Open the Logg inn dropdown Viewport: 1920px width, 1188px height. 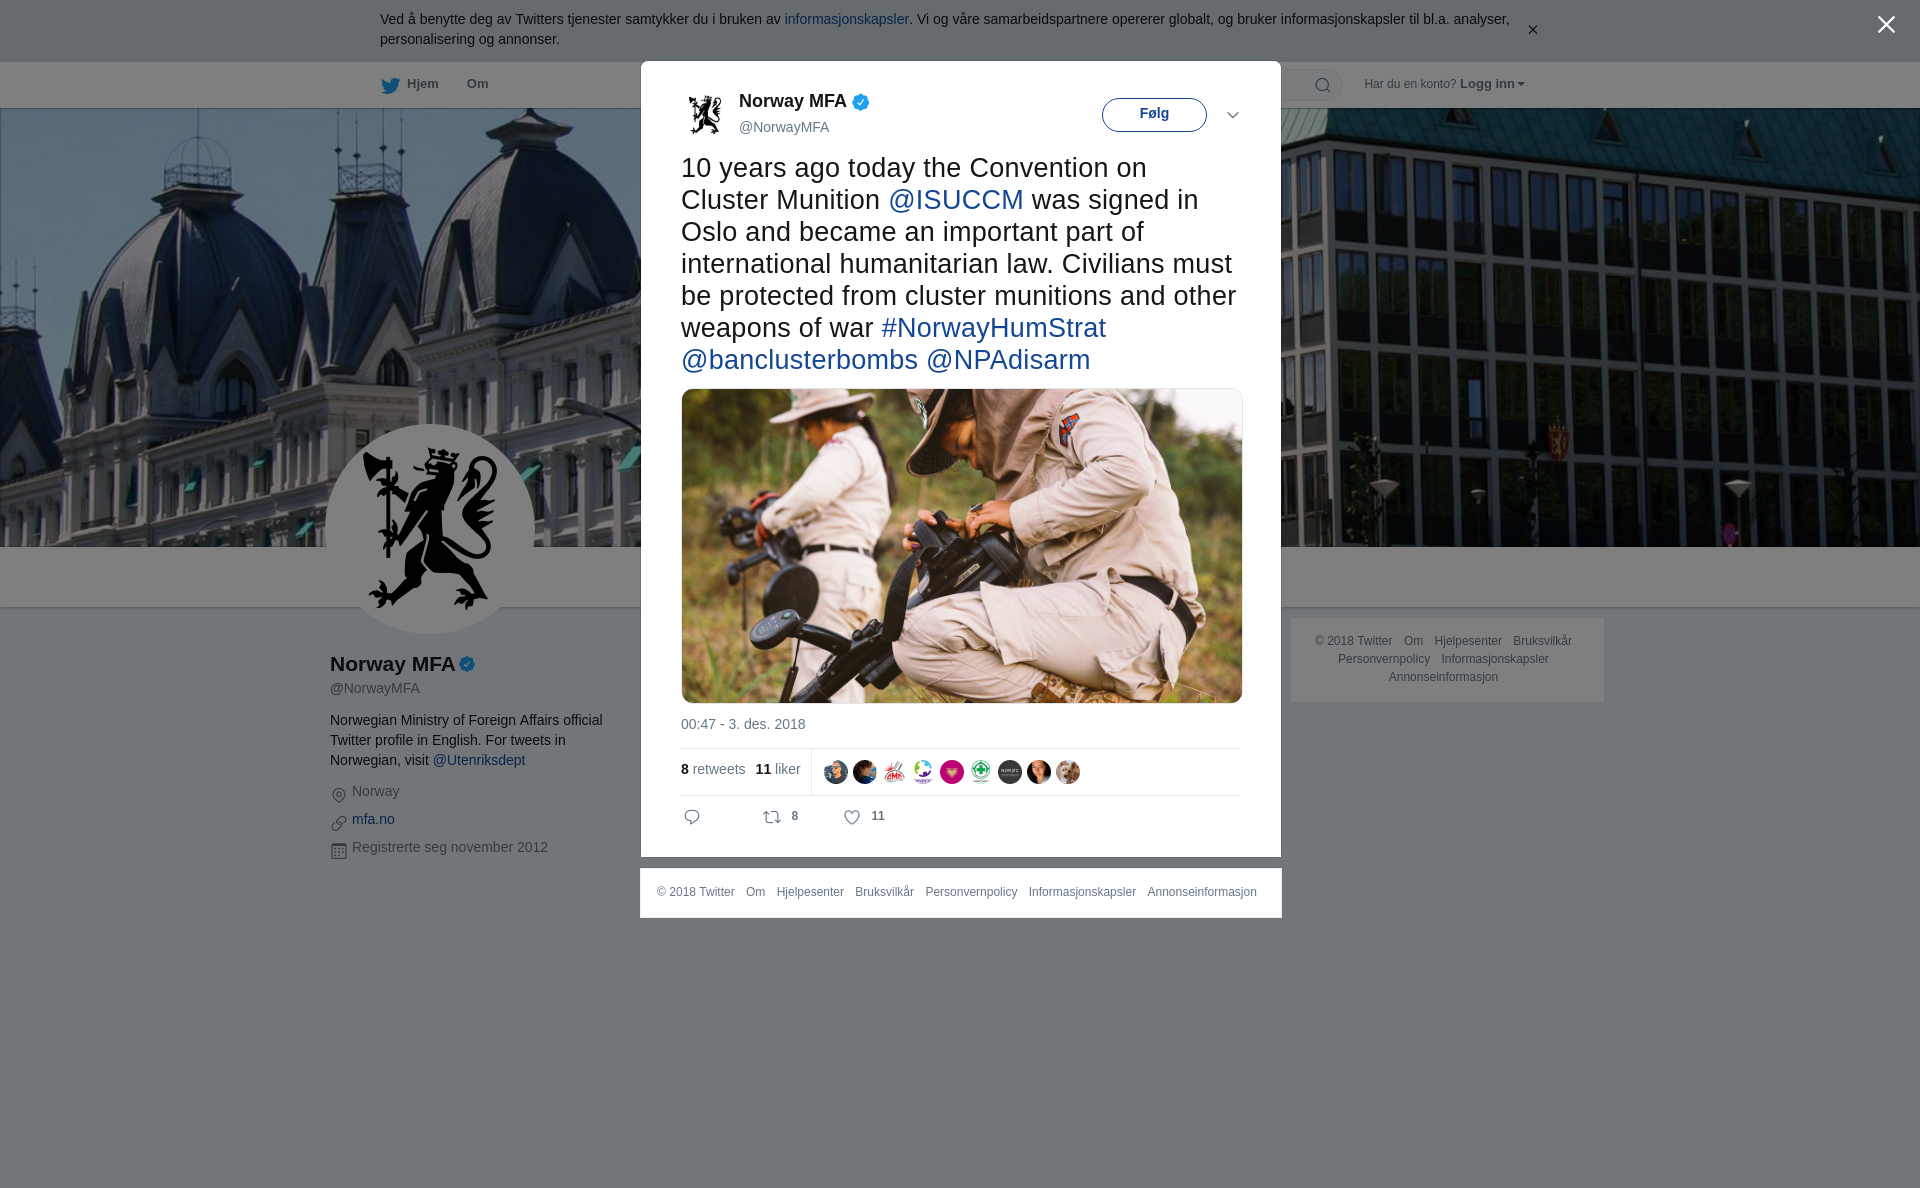click(1492, 84)
